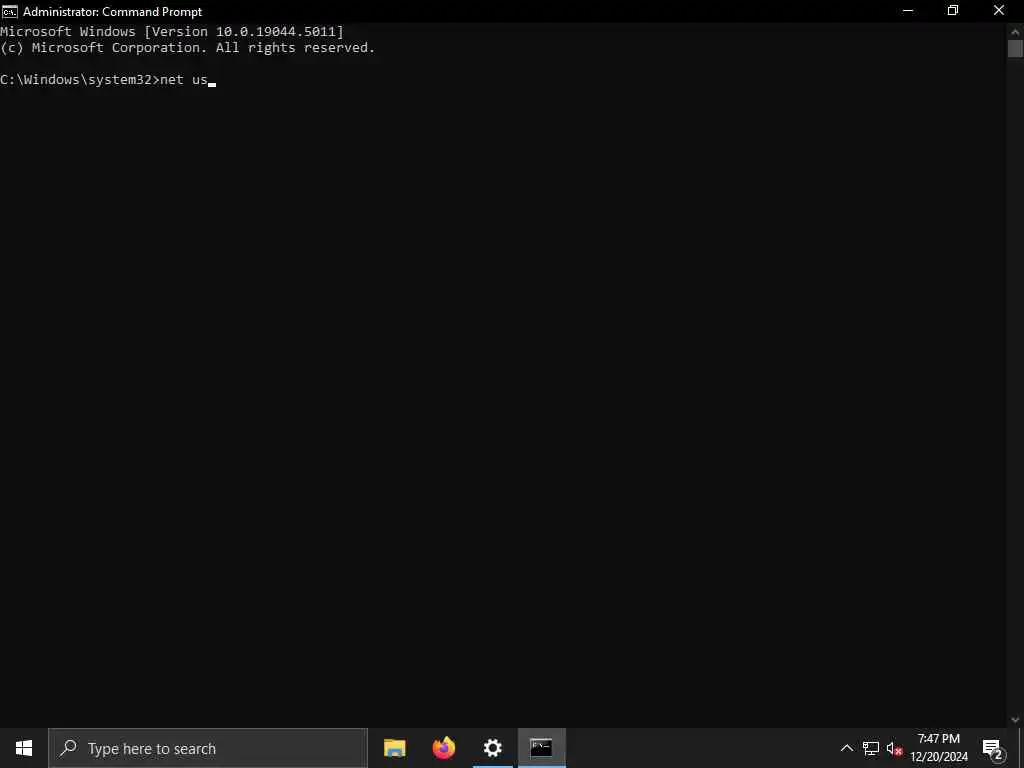1024x768 pixels.
Task: Open the muted volume tray icon
Action: tap(894, 748)
